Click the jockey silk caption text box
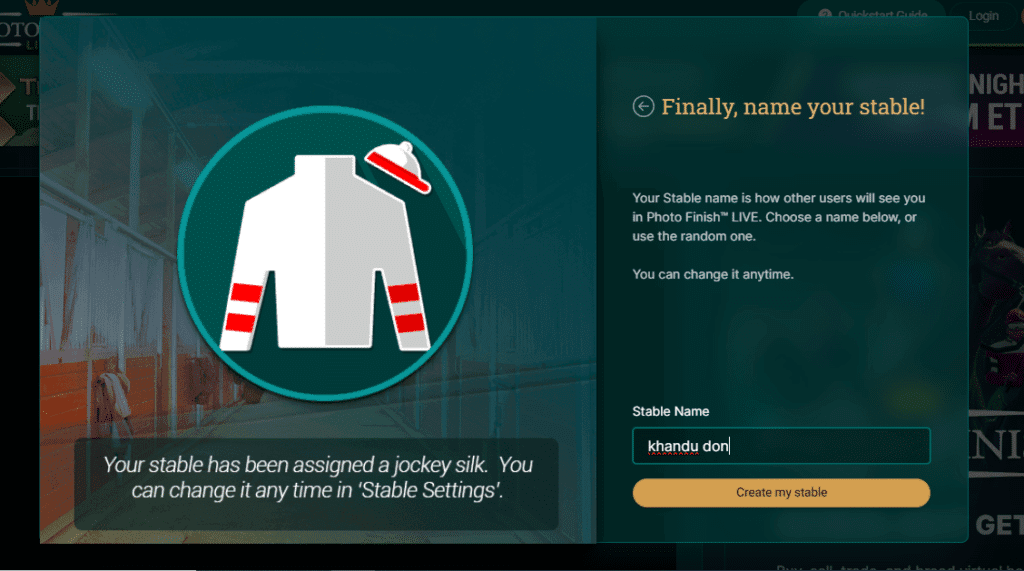The height and width of the screenshot is (571, 1024). (317, 483)
